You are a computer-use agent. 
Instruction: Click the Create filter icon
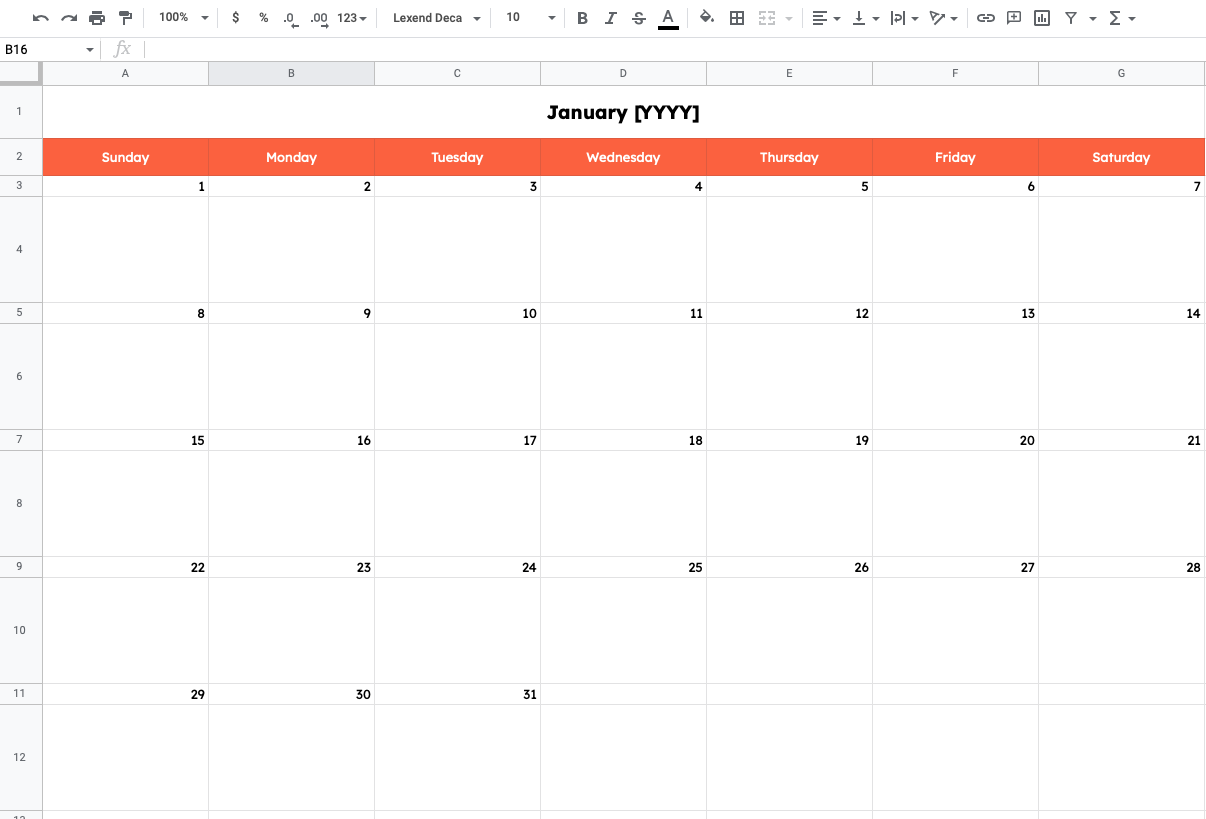1070,17
